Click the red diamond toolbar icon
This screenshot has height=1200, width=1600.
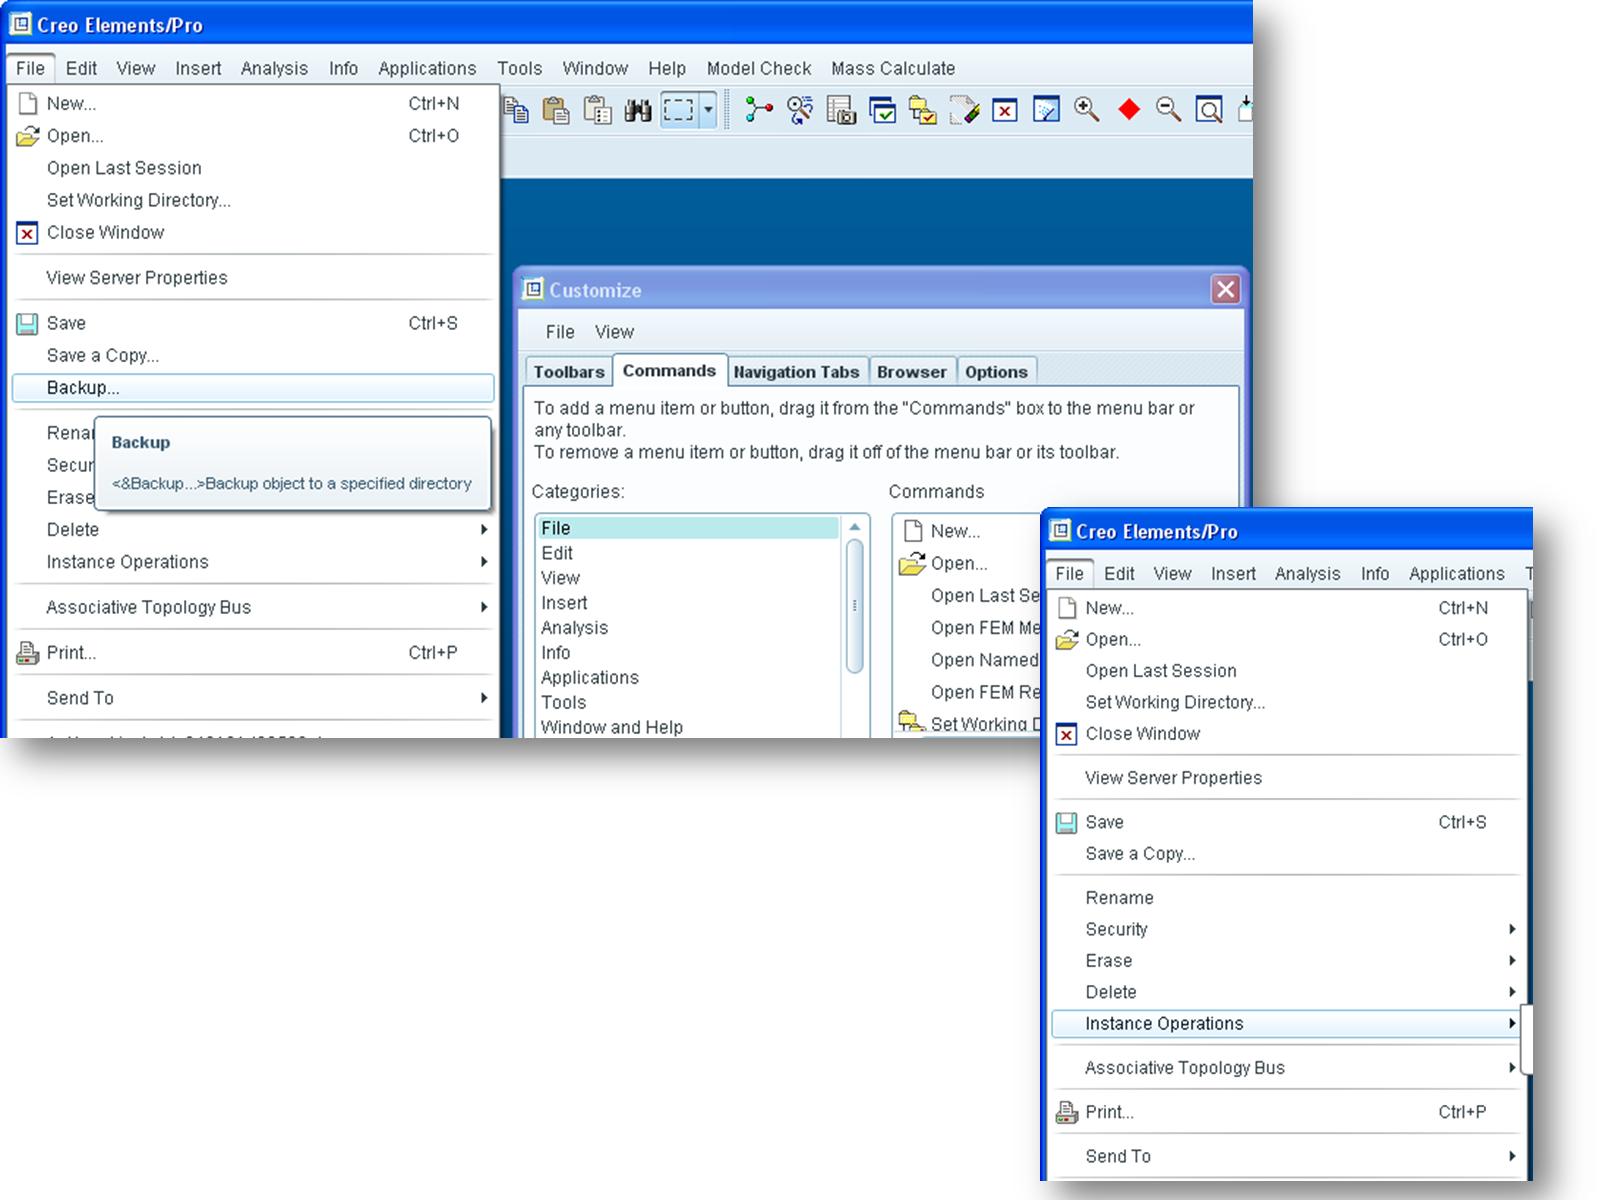[1129, 109]
